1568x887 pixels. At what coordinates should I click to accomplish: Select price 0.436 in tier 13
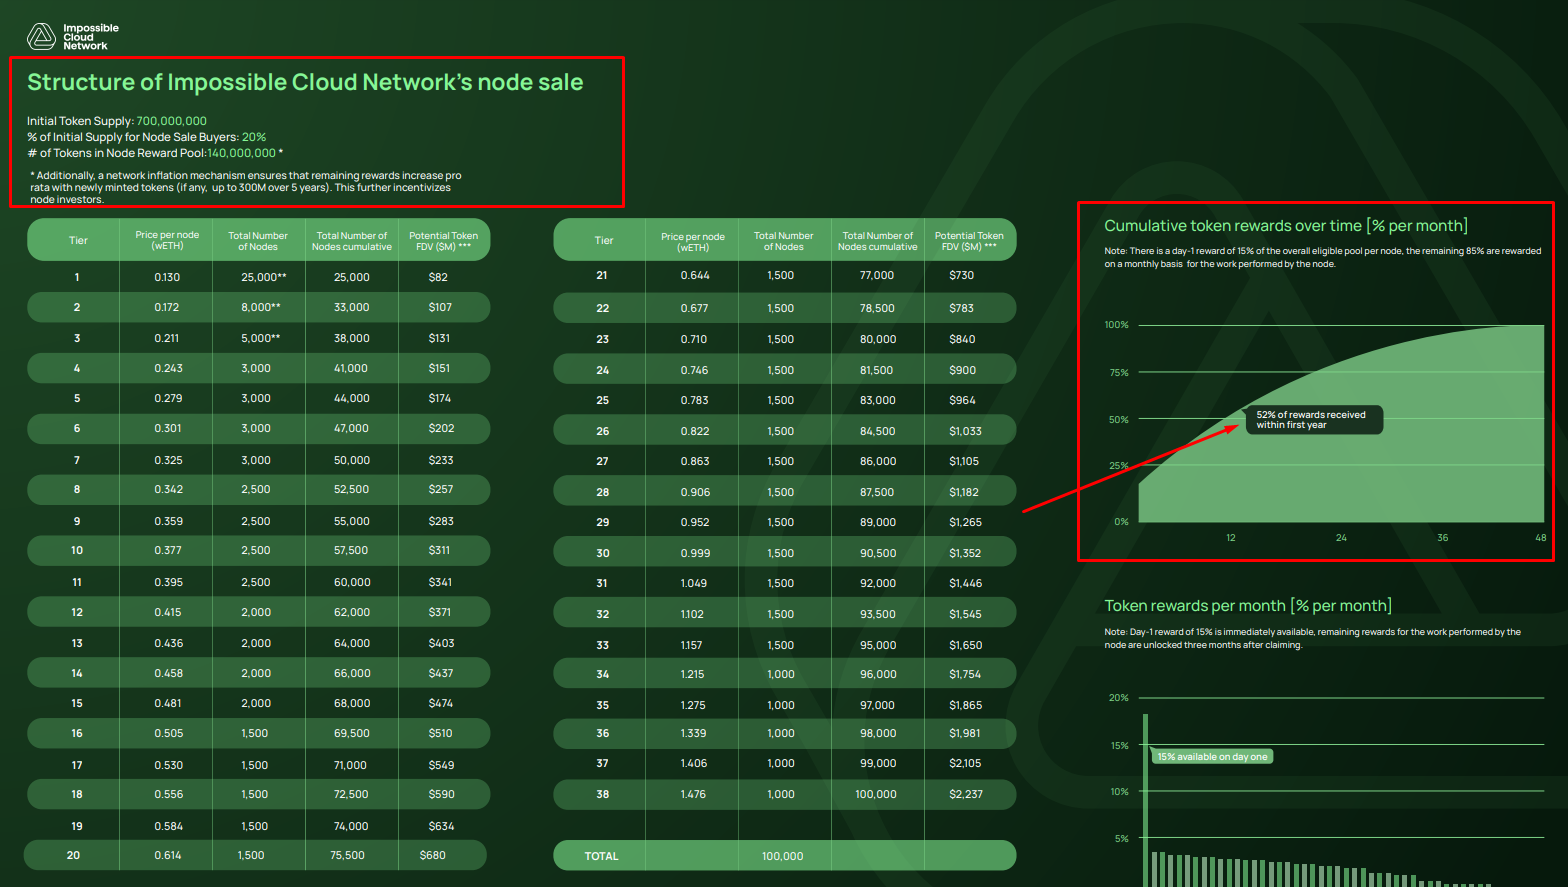tap(168, 643)
